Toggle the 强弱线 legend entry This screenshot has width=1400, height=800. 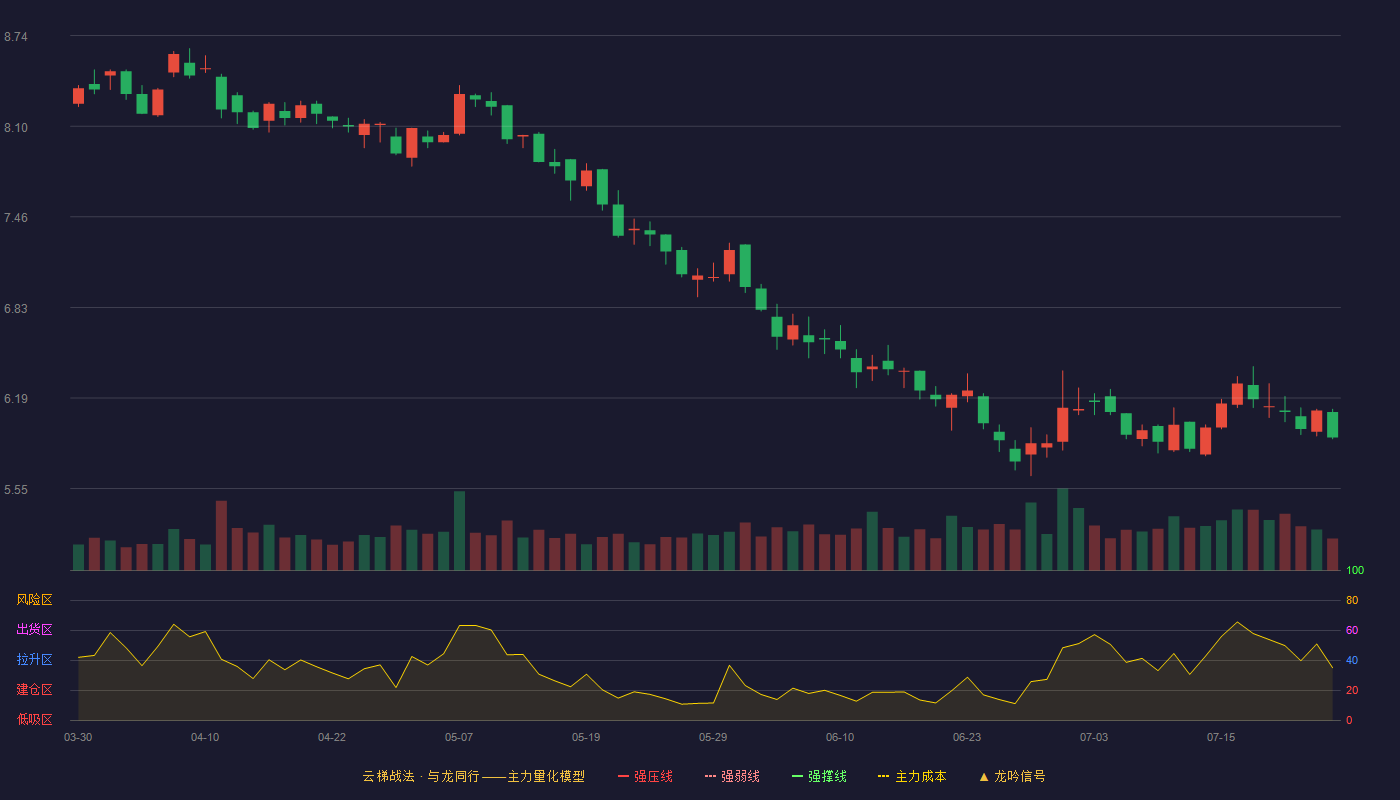pos(732,776)
